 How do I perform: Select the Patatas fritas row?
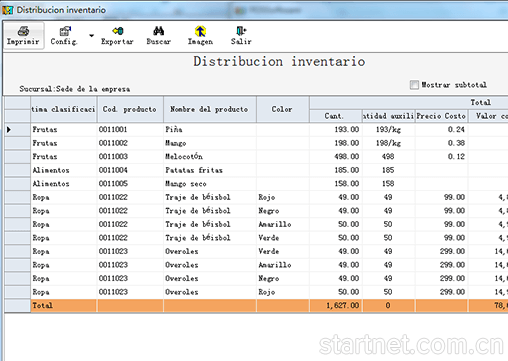point(256,170)
